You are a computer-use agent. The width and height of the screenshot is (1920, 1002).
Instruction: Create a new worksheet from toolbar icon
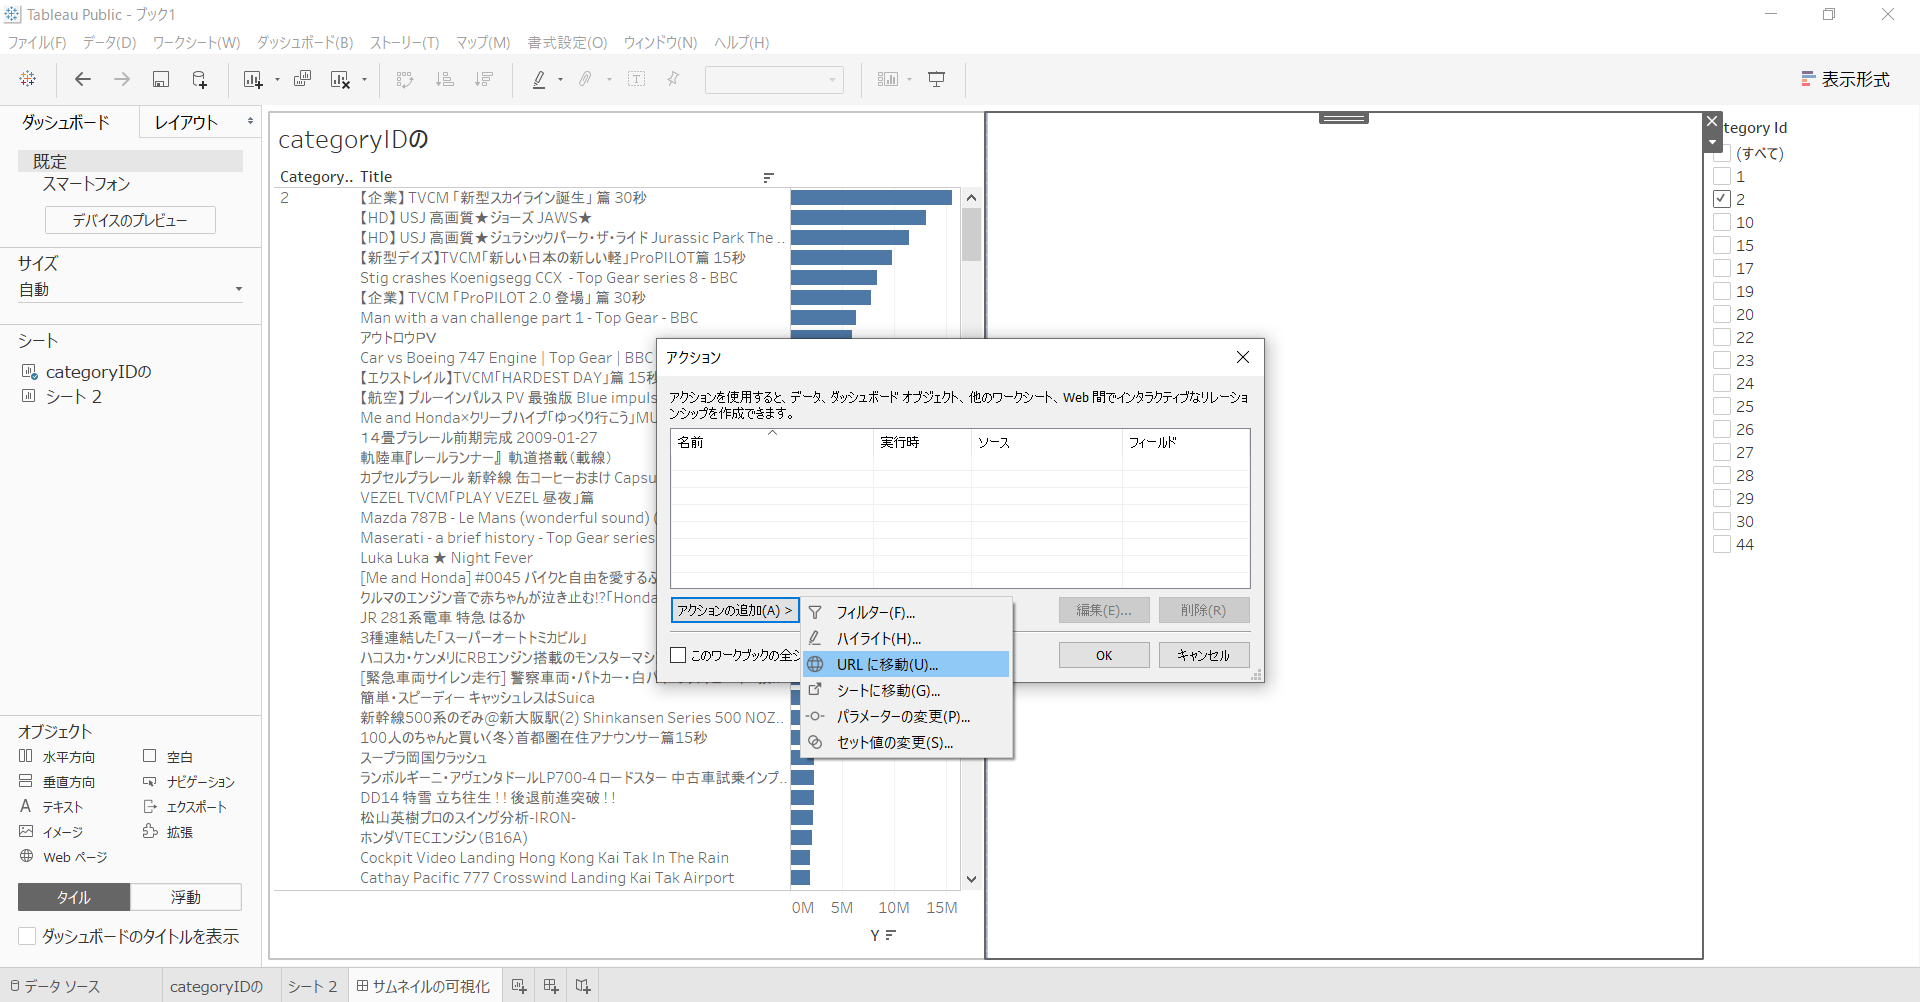253,79
